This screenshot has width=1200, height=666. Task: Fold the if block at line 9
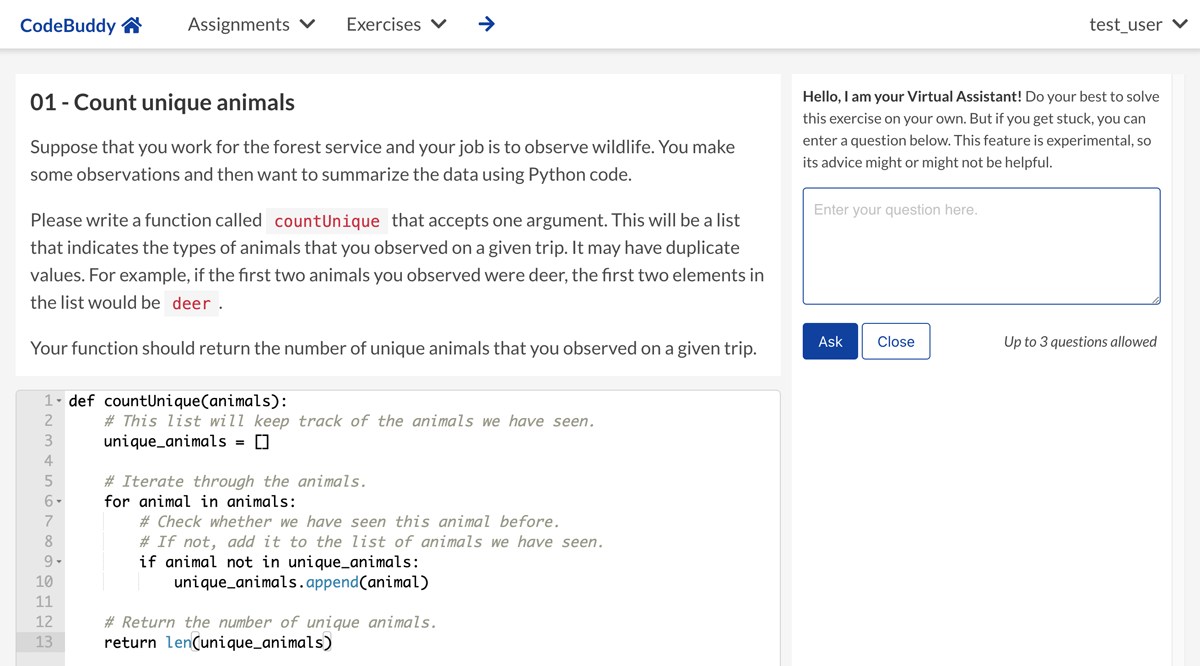pyautogui.click(x=59, y=562)
